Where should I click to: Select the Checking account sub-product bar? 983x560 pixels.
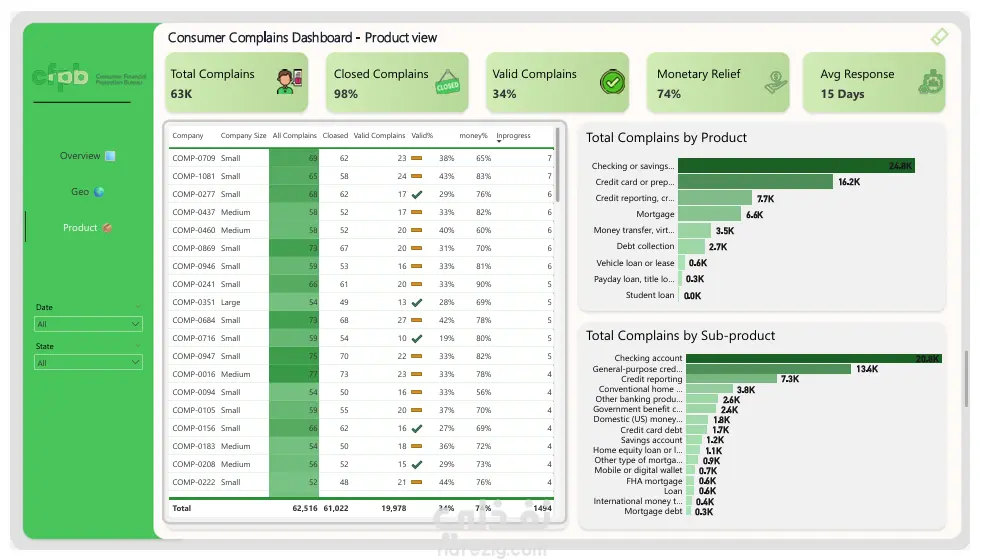point(814,359)
